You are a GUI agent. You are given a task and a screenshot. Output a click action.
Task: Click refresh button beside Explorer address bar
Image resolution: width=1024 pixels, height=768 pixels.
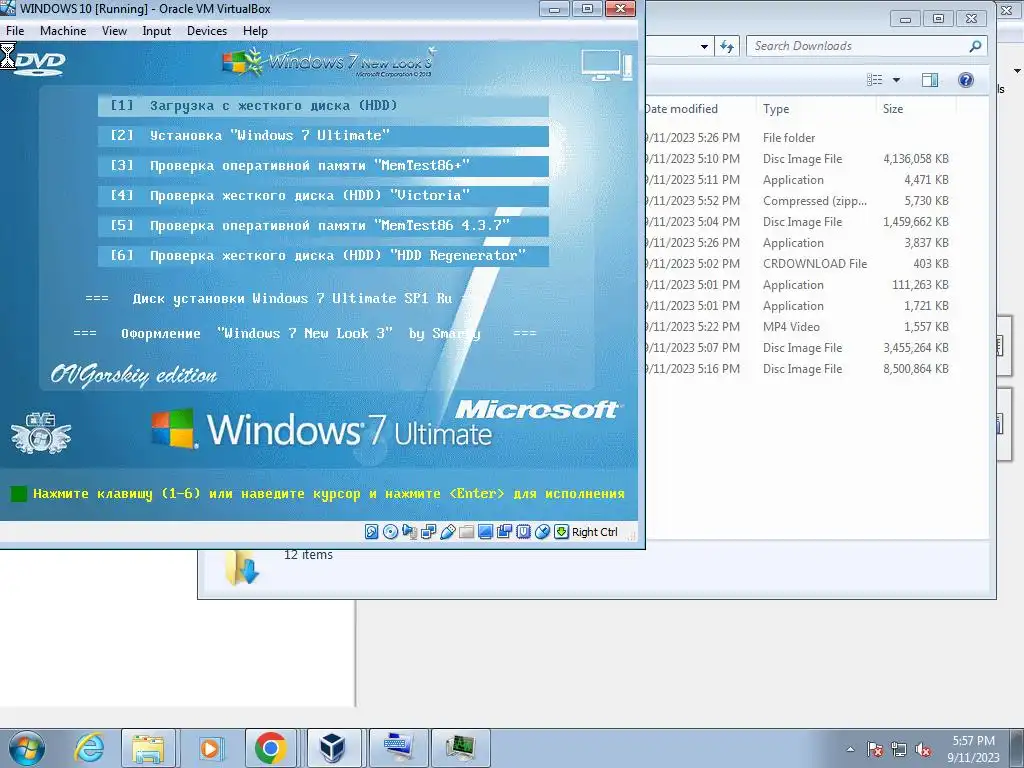727,46
